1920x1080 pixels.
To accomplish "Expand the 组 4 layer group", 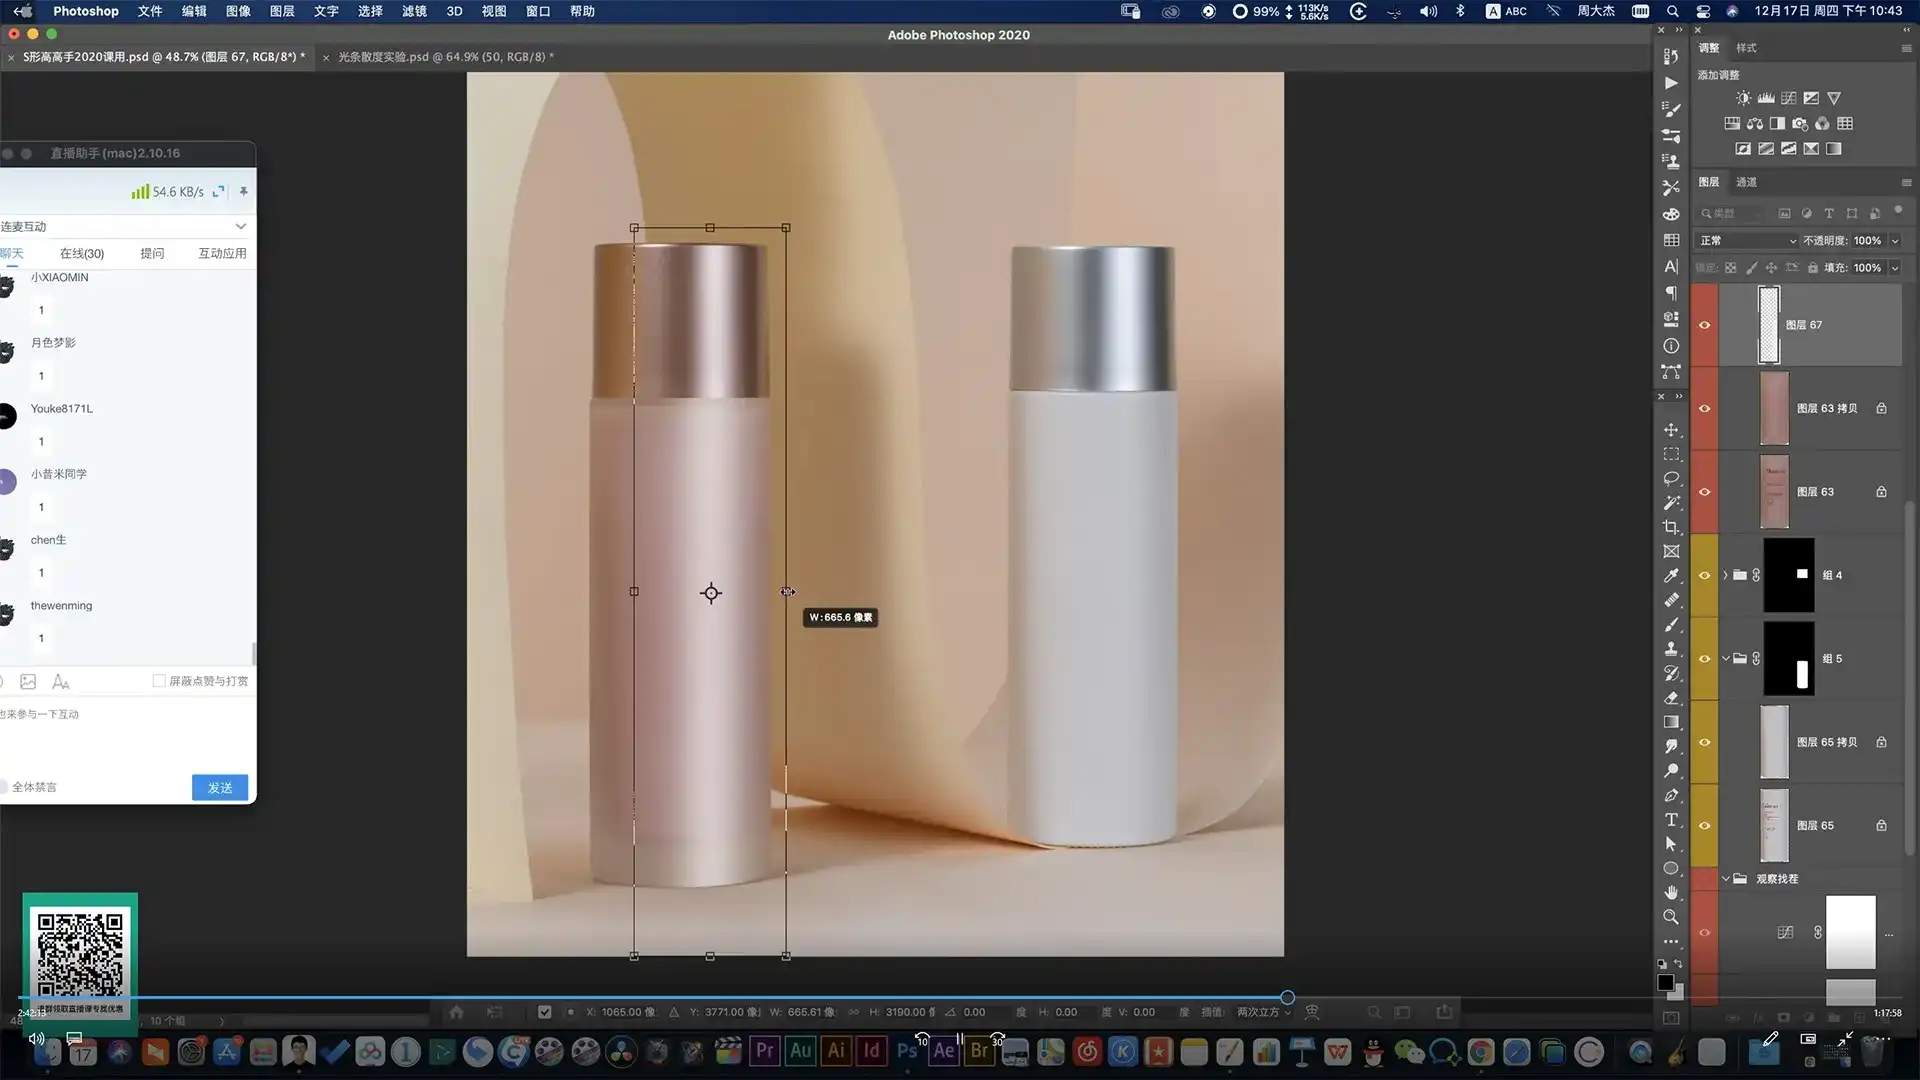I will 1726,575.
